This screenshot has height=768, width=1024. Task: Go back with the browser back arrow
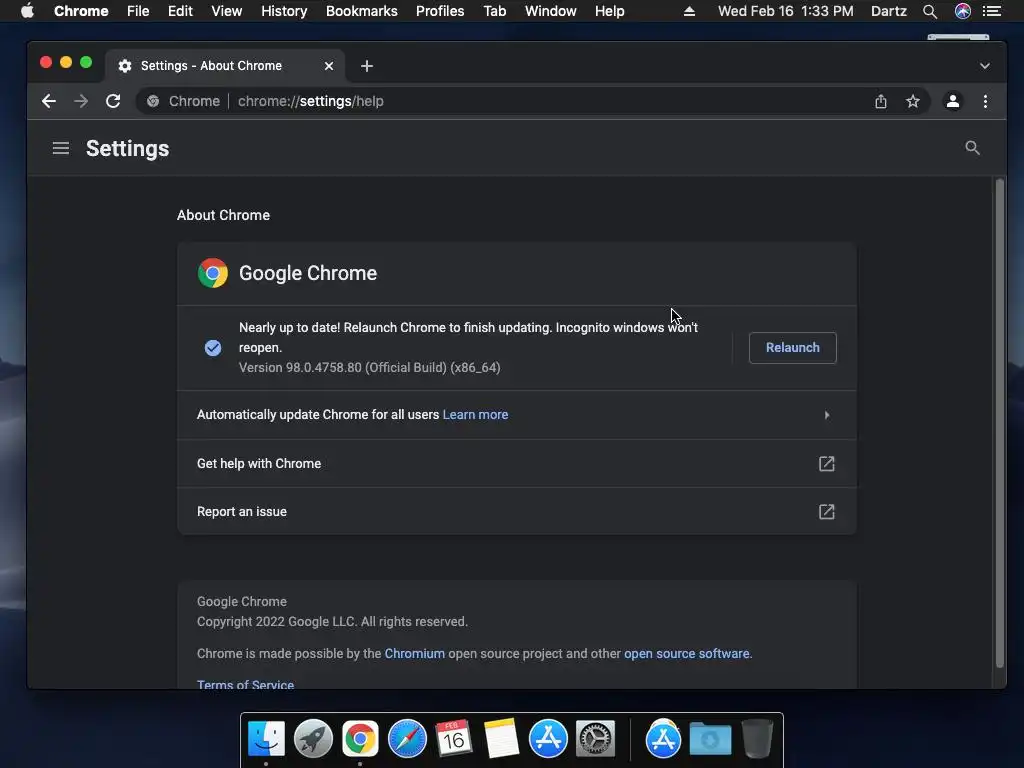tap(49, 101)
